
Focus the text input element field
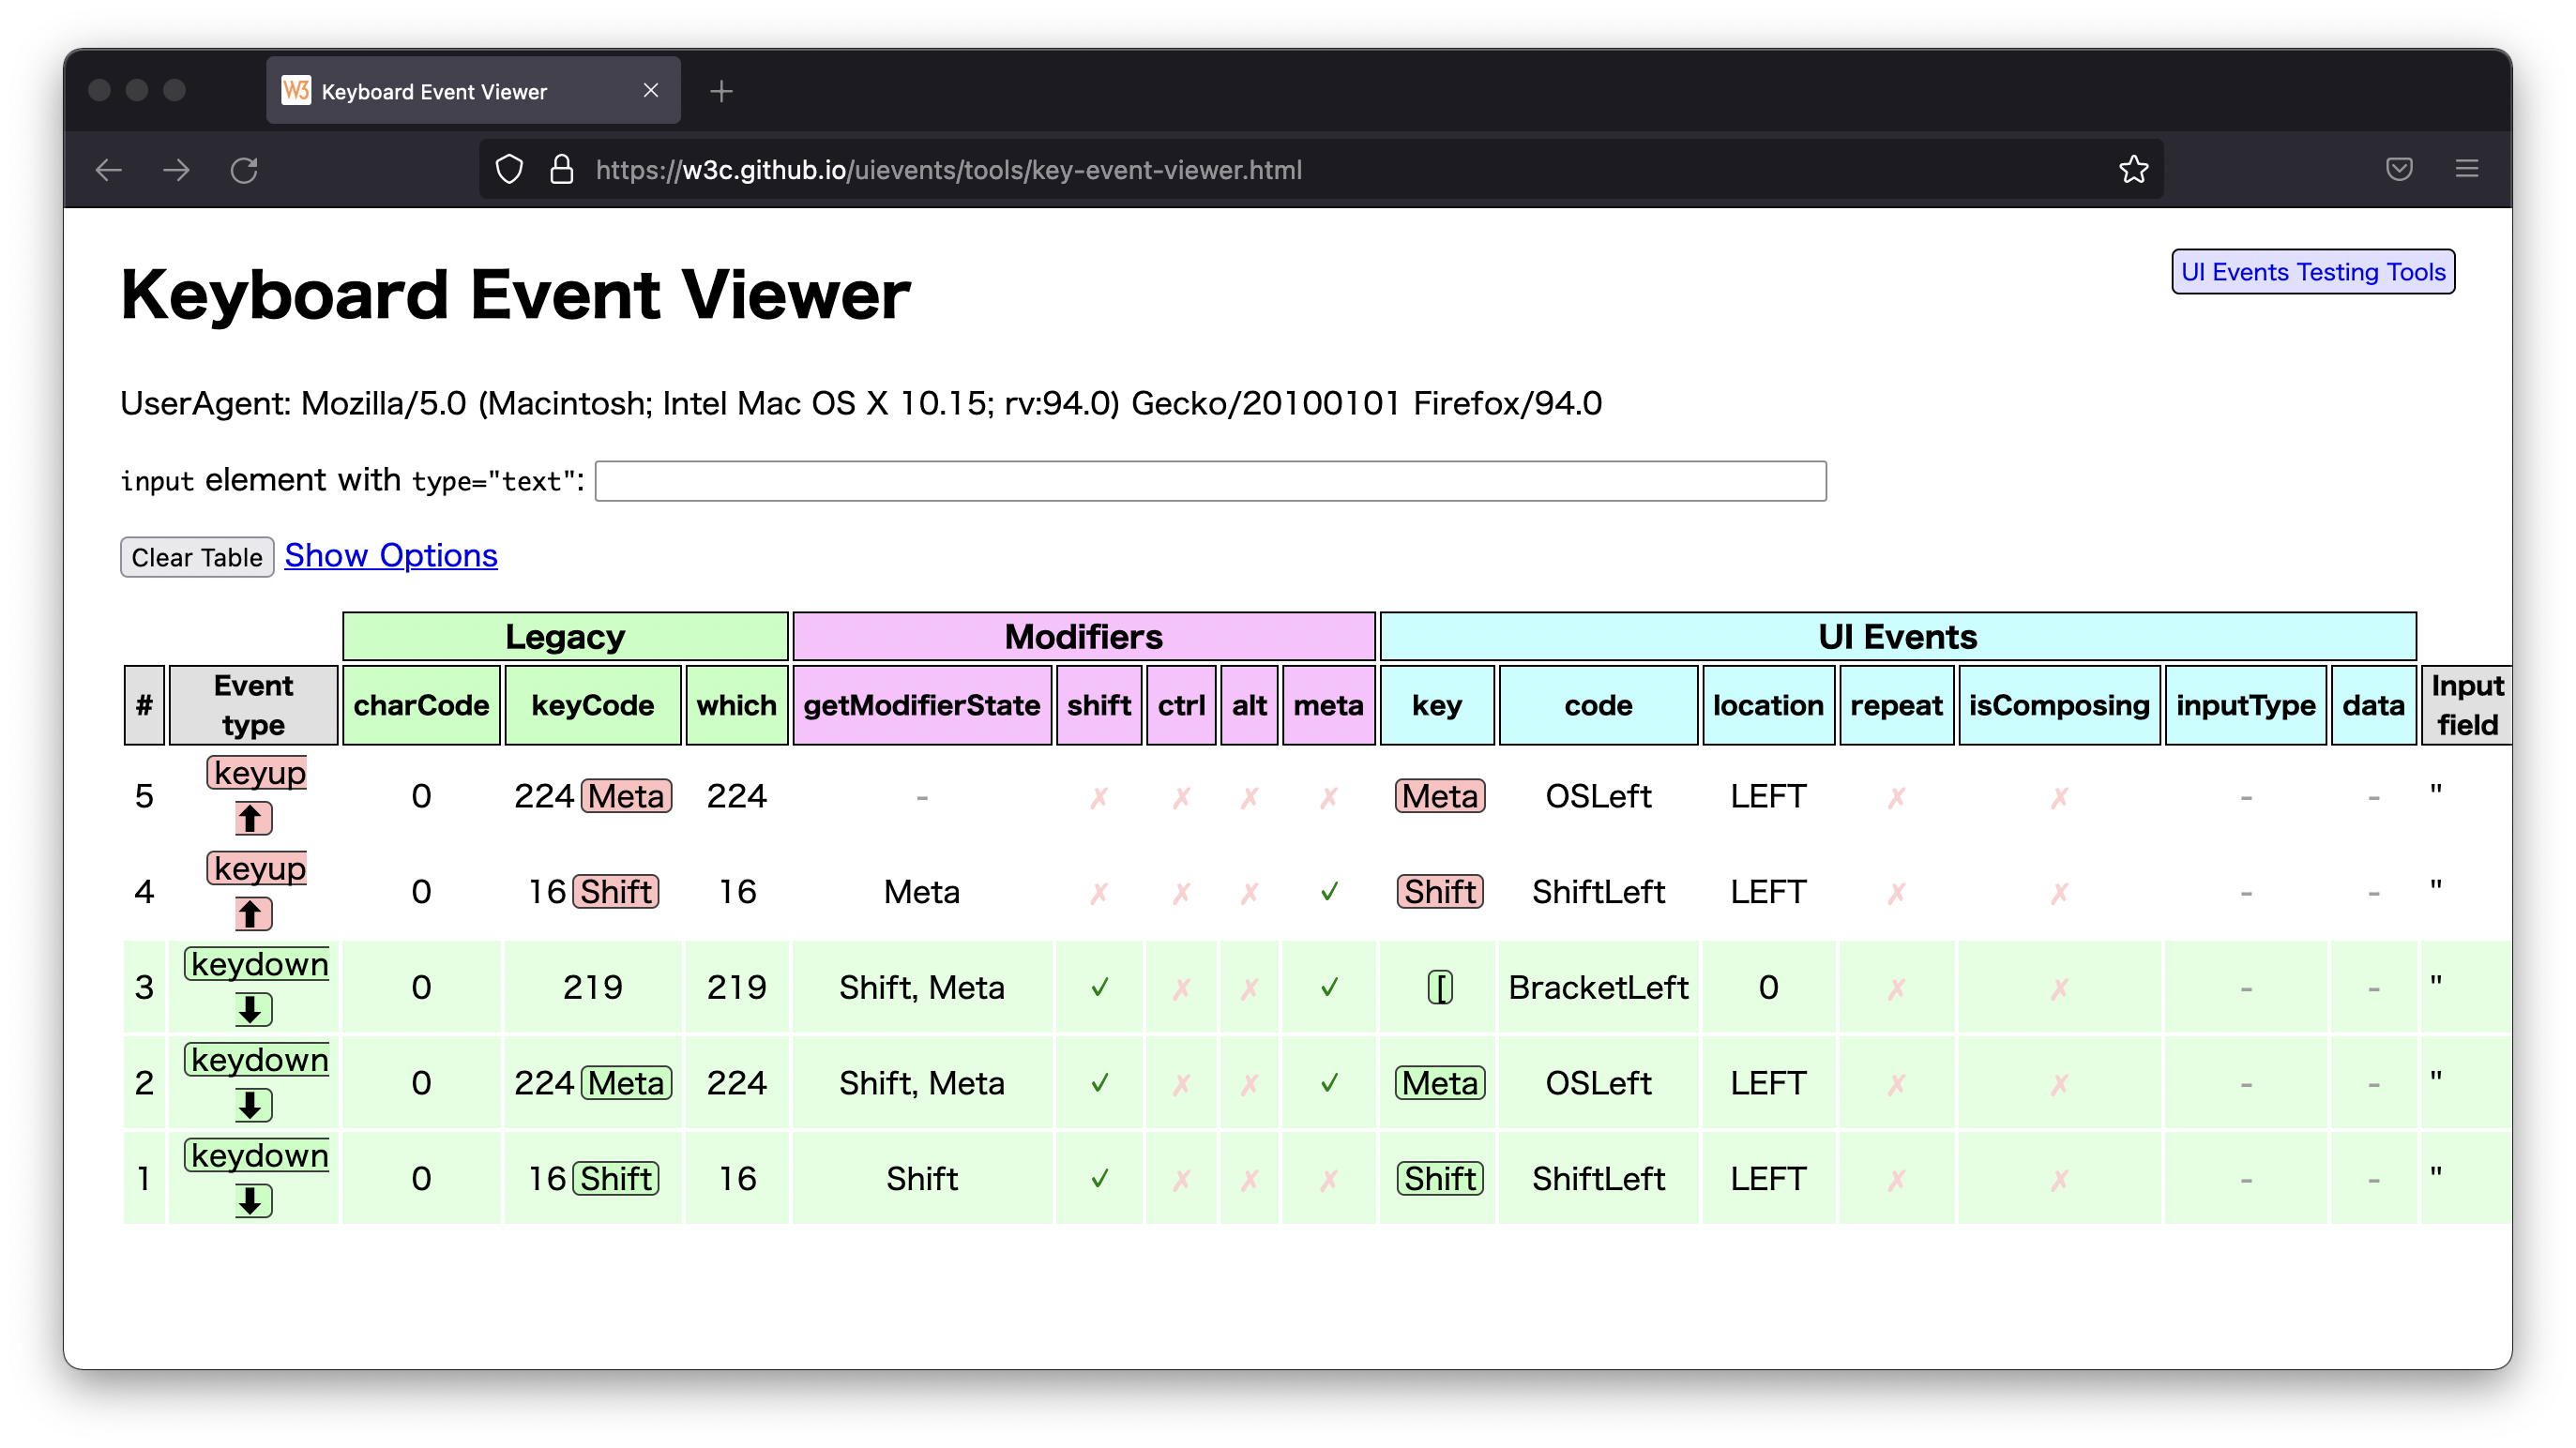pyautogui.click(x=1210, y=481)
